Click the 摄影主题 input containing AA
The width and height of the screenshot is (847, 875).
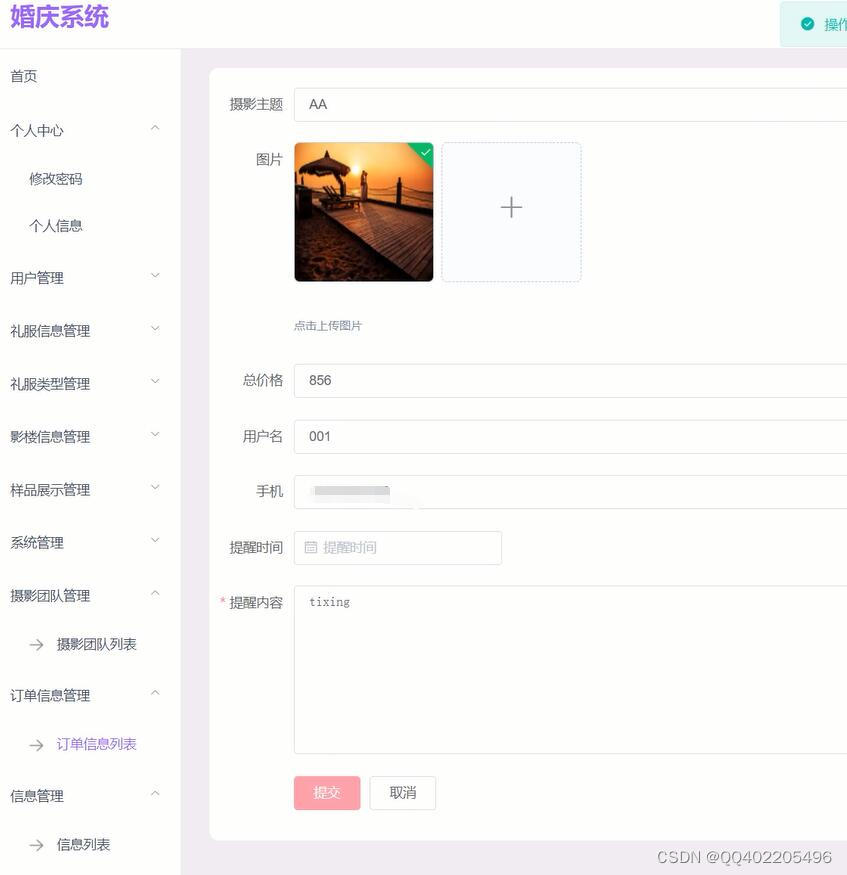570,105
